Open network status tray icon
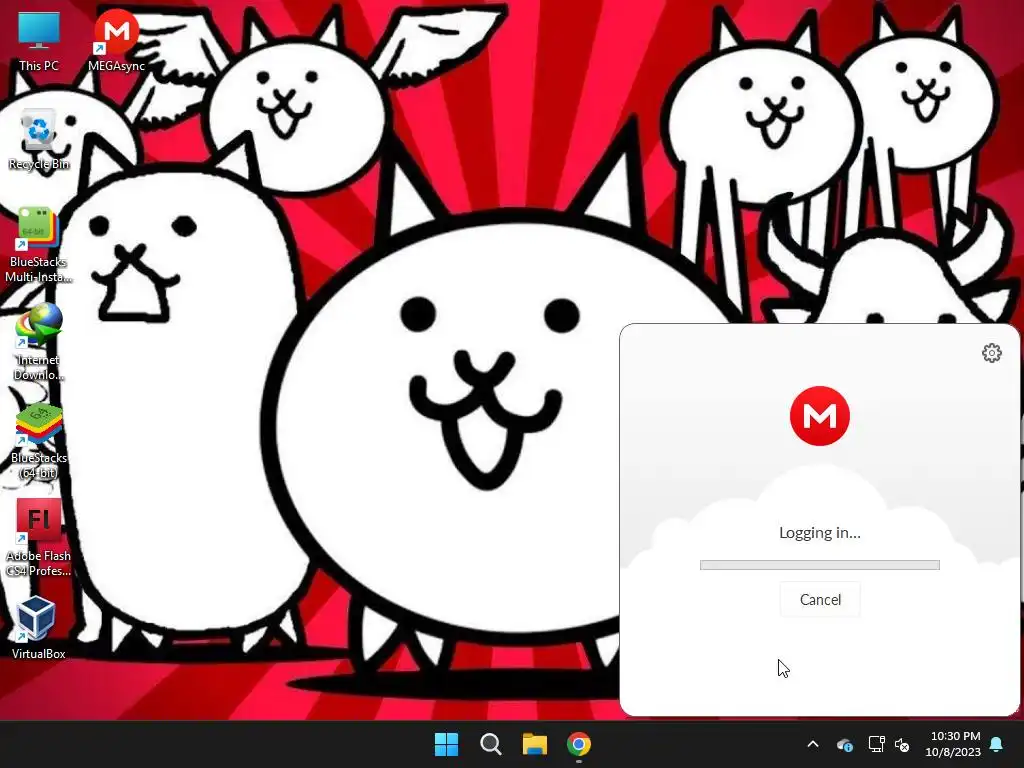This screenshot has height=768, width=1024. [876, 744]
